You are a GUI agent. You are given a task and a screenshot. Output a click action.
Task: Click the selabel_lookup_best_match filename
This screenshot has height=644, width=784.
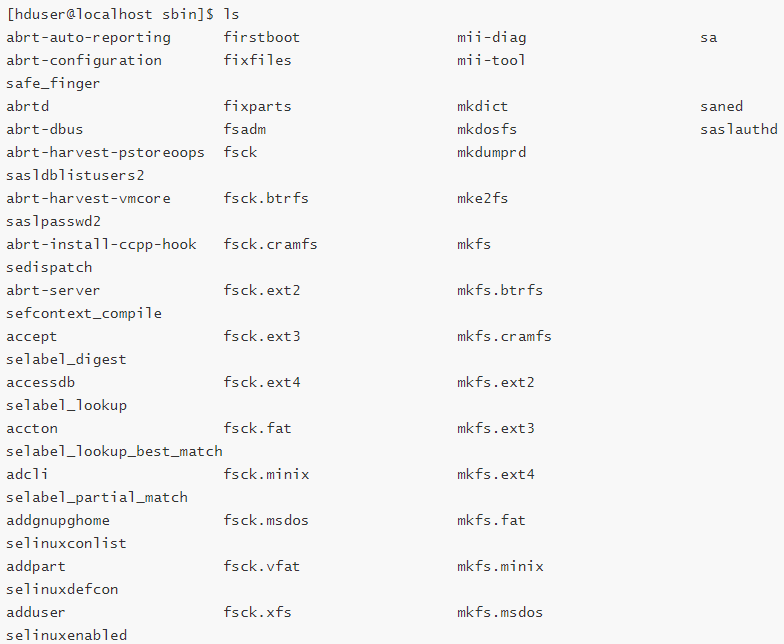click(114, 452)
